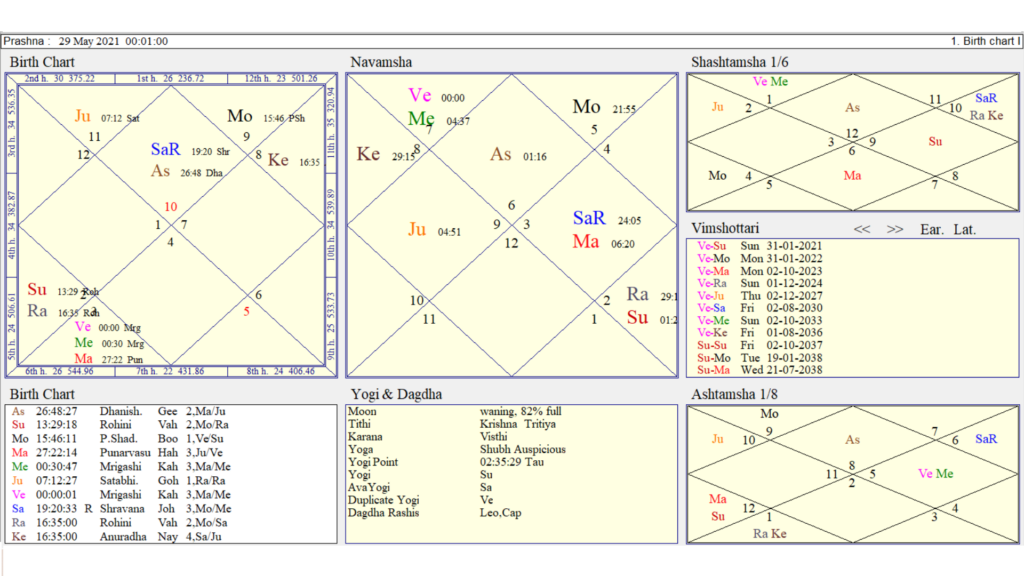Click Mo 15:46 PSh in the birth chart diagram
The width and height of the screenshot is (1024, 576).
pos(266,116)
